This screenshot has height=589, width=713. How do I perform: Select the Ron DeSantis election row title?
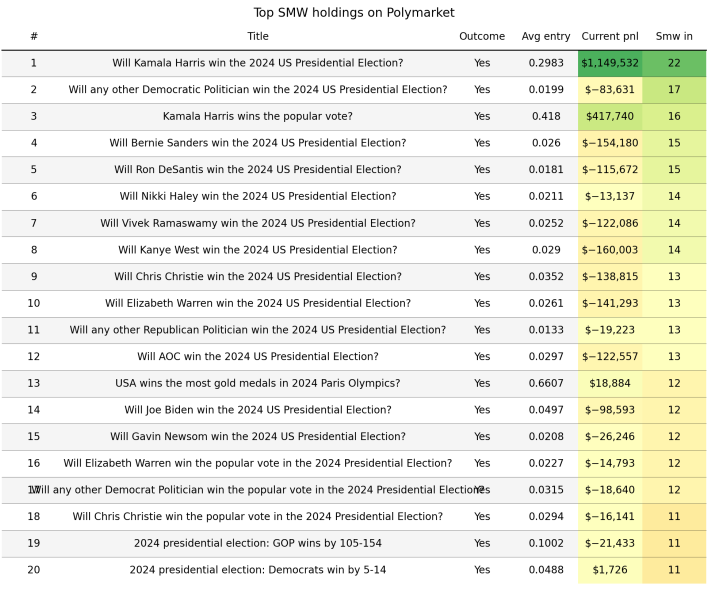[258, 170]
